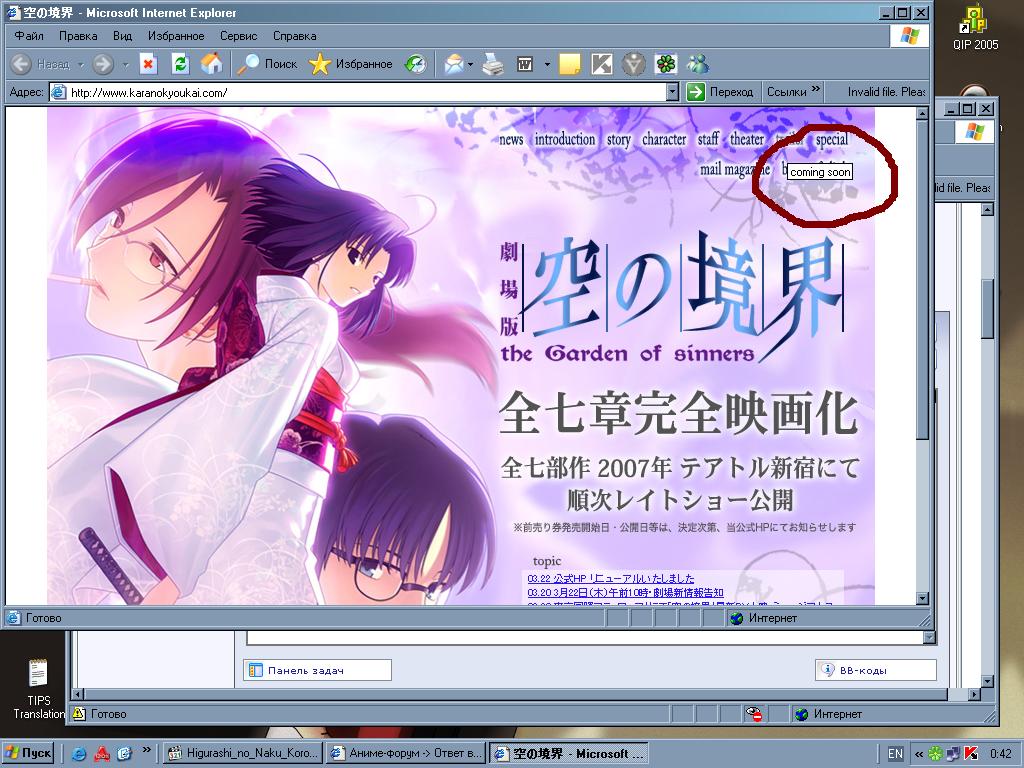Print the page with printer icon
The height and width of the screenshot is (768, 1024).
pos(493,64)
